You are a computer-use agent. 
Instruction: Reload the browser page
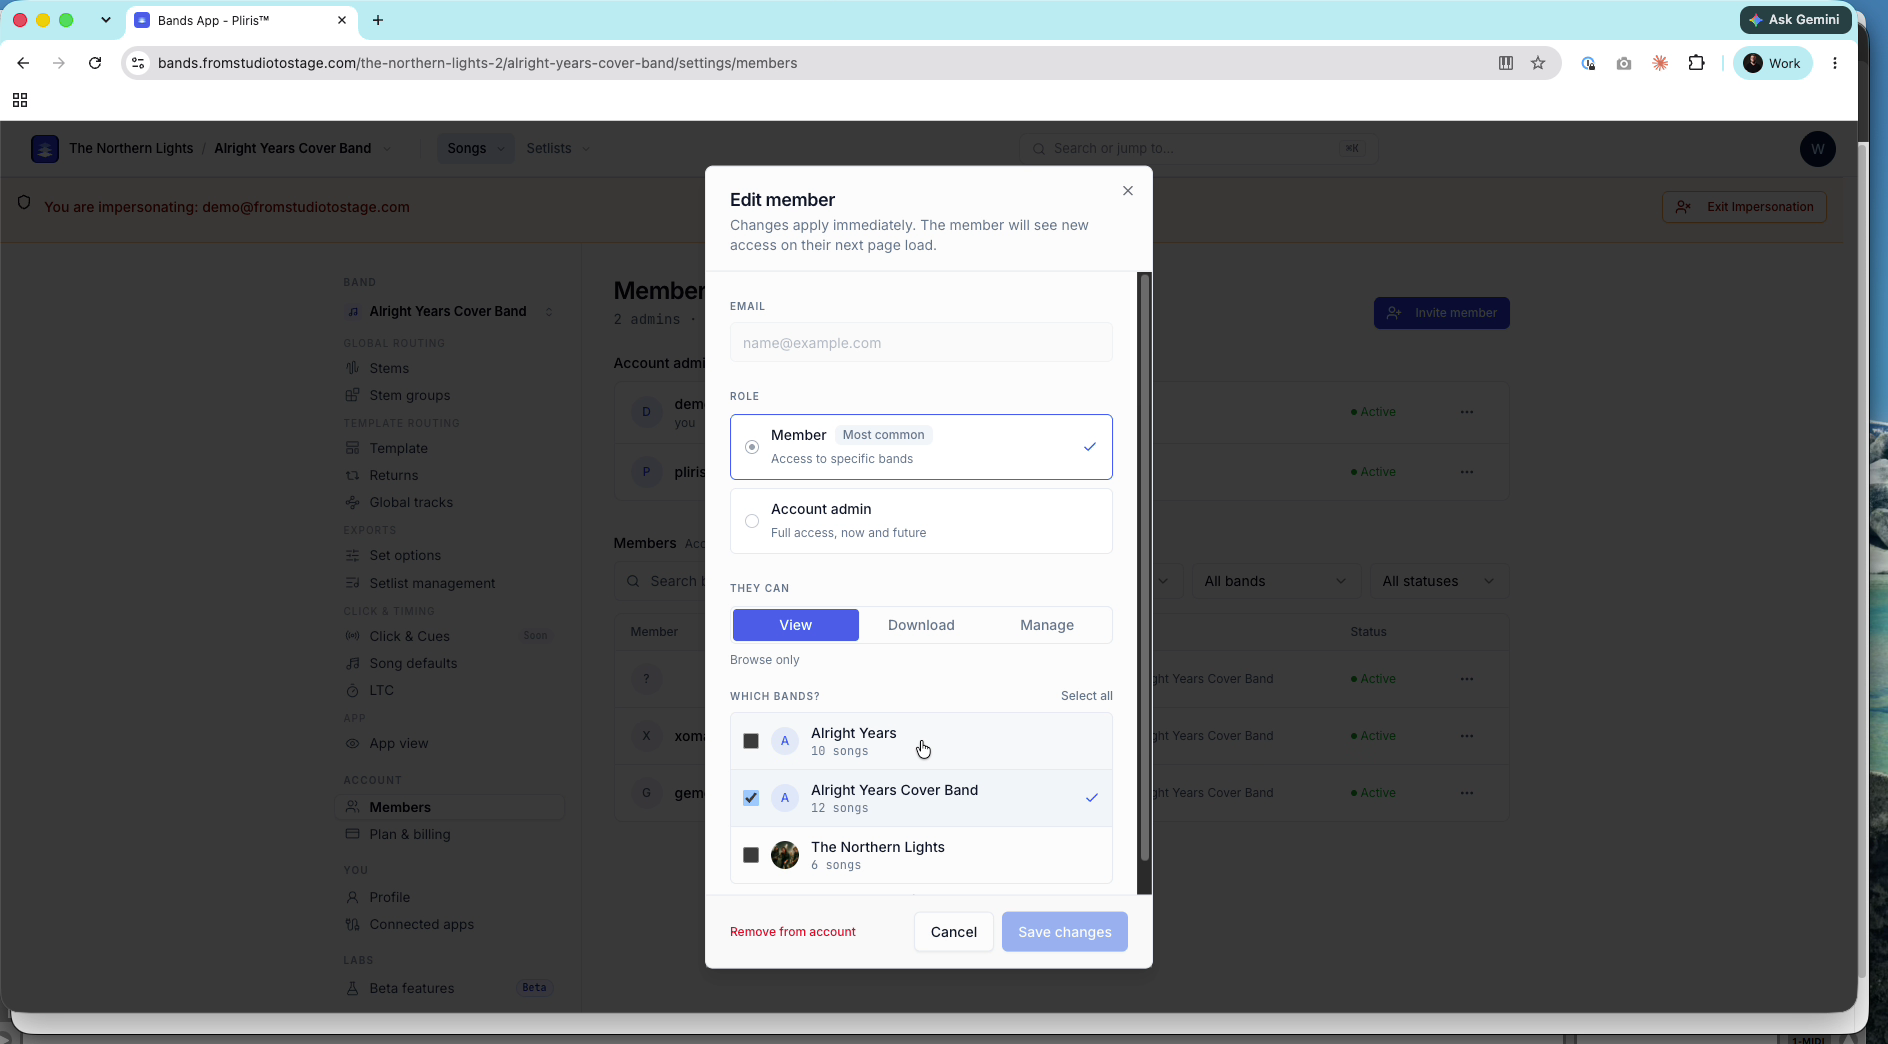(95, 63)
